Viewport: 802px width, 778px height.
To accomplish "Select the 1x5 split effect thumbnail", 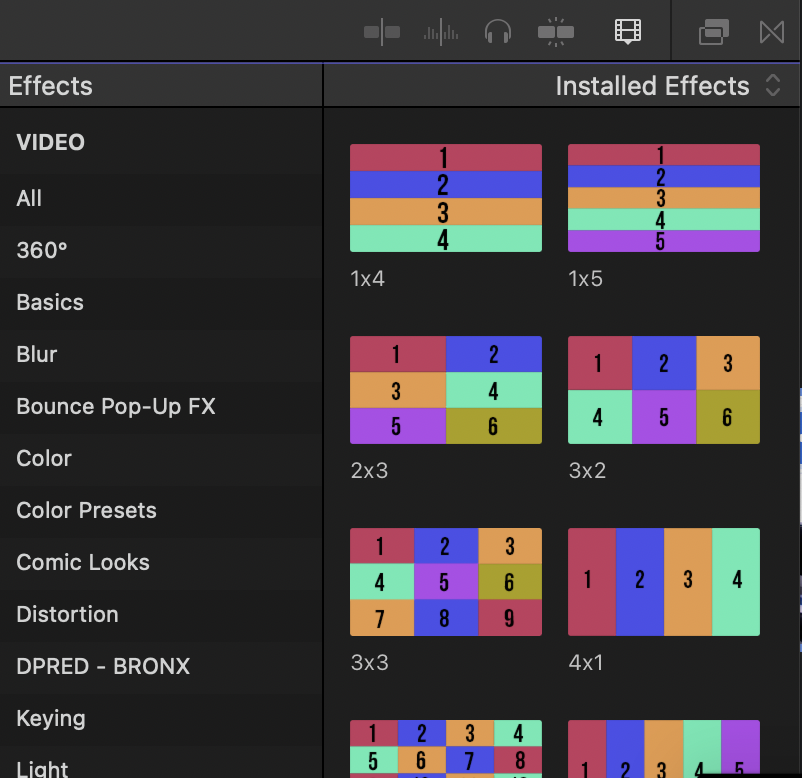I will tap(663, 198).
